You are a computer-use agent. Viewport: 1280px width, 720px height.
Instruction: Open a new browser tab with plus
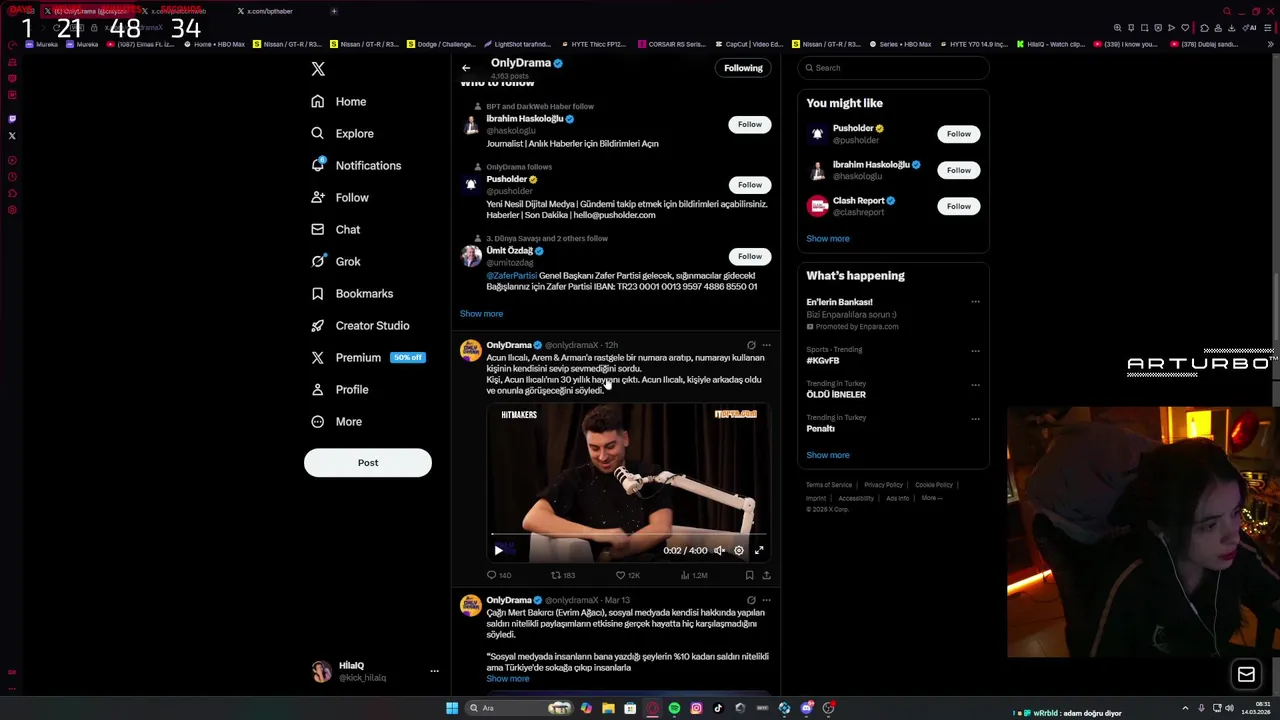[334, 11]
